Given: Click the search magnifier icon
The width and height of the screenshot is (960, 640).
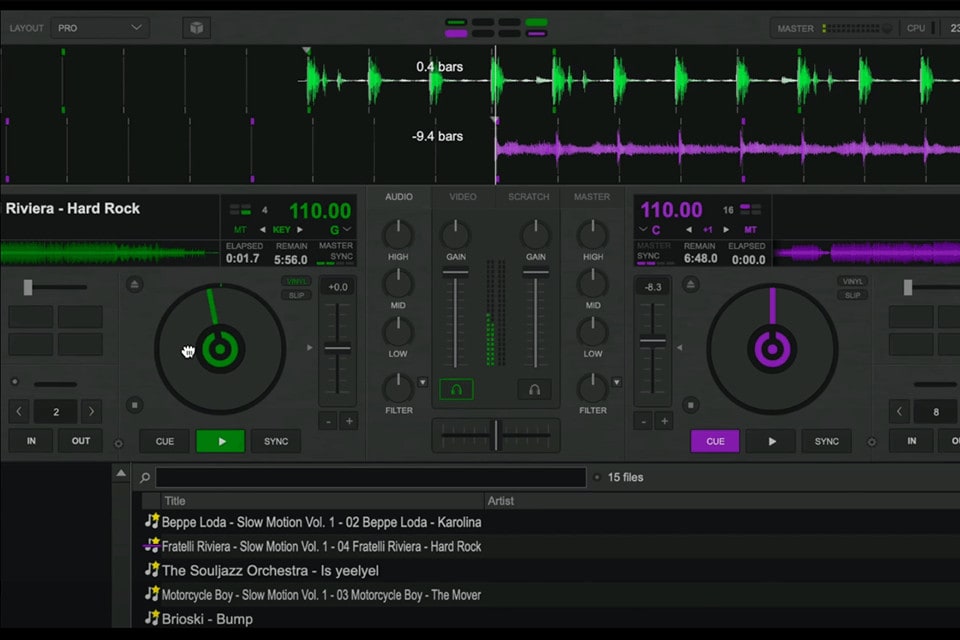Looking at the screenshot, I should pyautogui.click(x=145, y=478).
